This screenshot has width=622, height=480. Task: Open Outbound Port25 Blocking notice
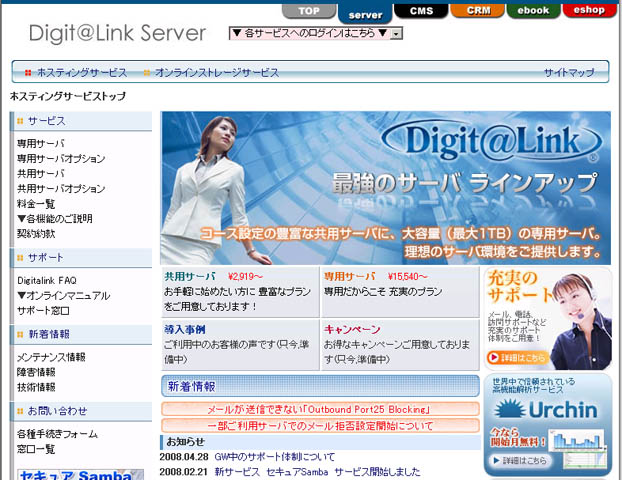click(320, 409)
